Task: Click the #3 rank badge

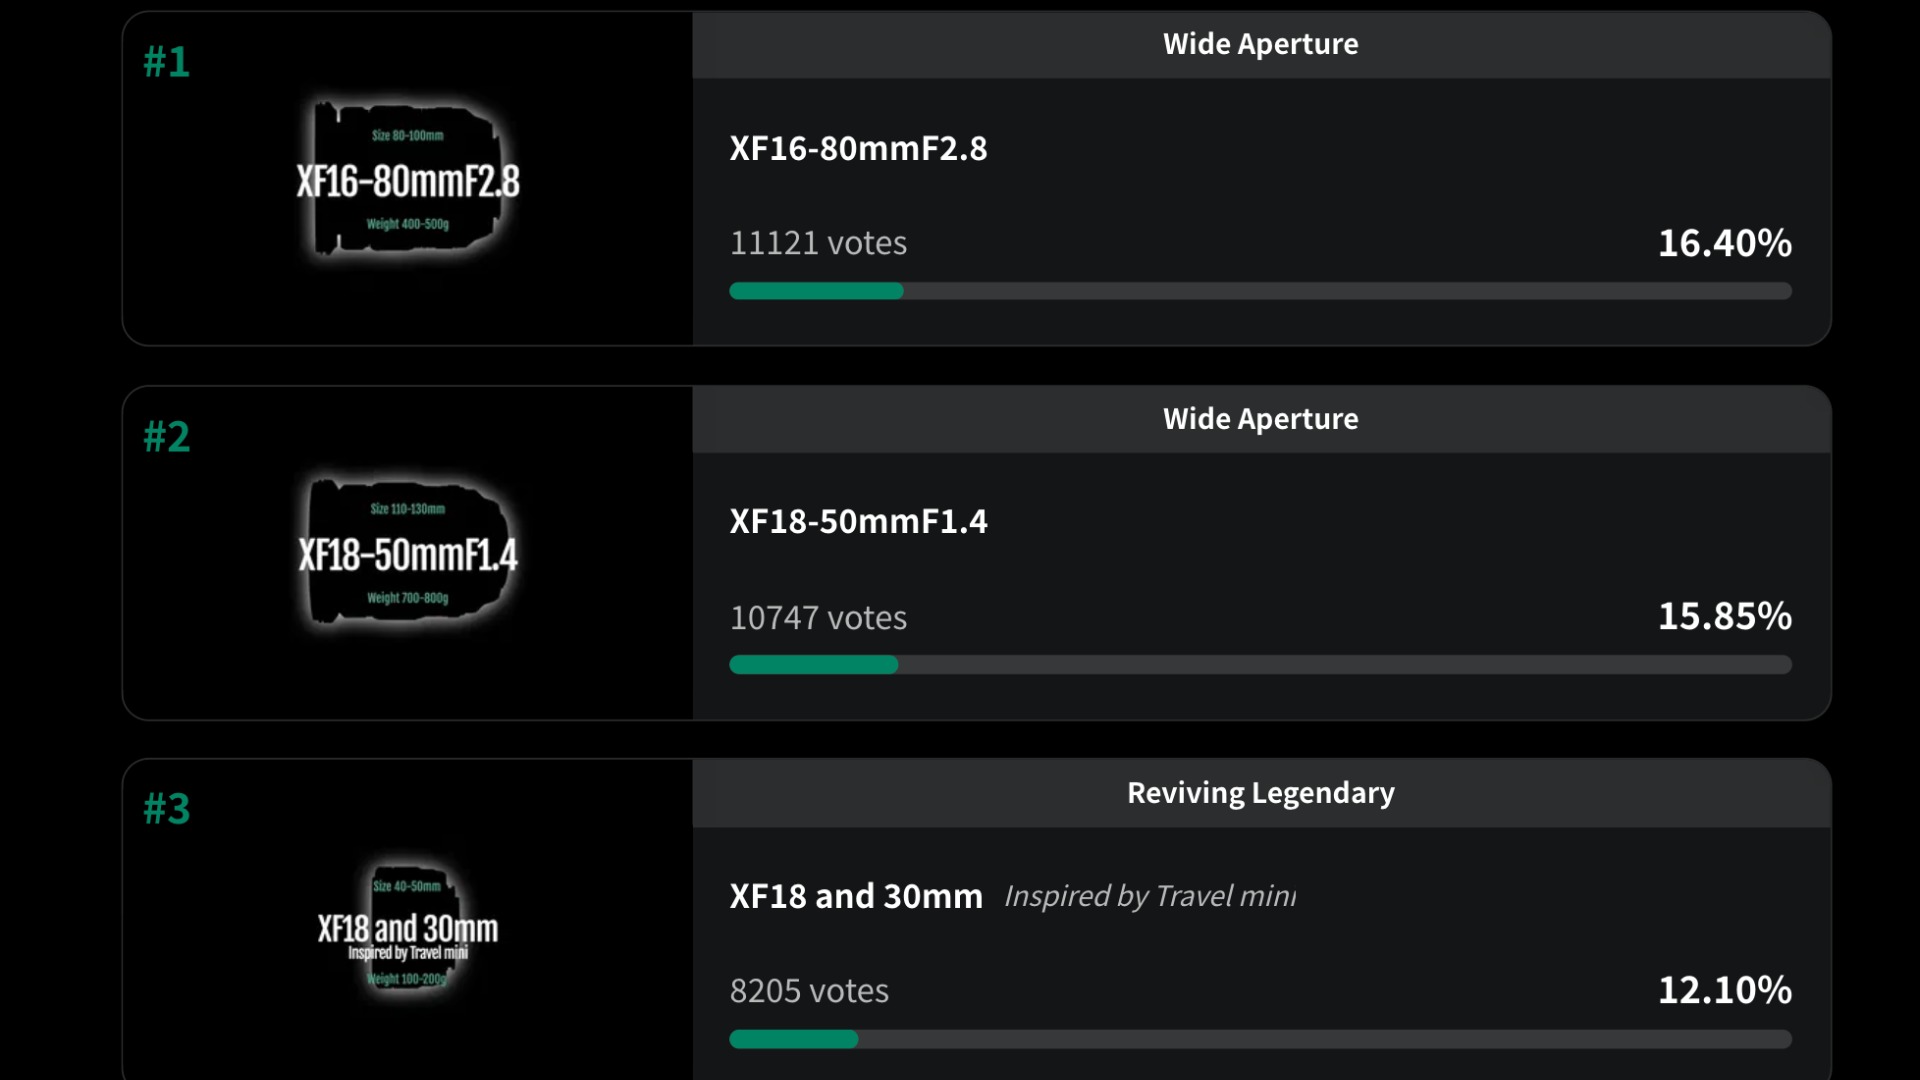Action: click(x=166, y=809)
